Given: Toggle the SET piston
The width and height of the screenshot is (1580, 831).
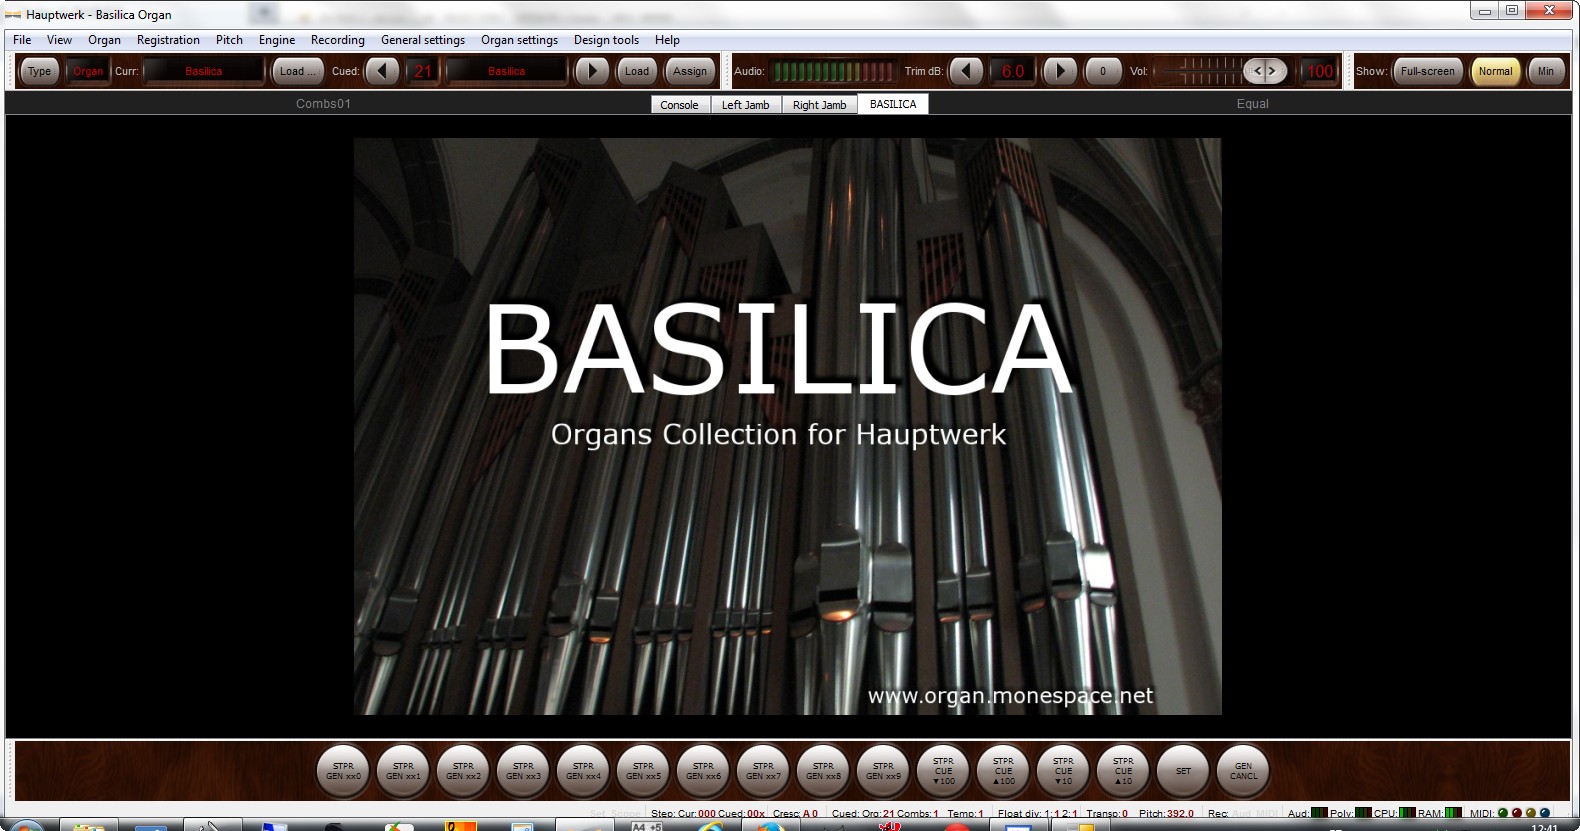Looking at the screenshot, I should [1183, 771].
